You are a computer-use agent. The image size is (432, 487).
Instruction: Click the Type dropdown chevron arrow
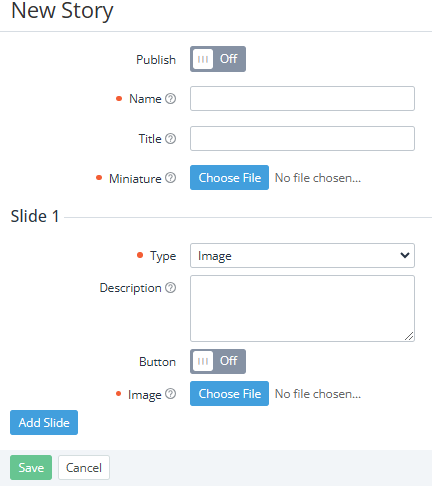(x=405, y=255)
